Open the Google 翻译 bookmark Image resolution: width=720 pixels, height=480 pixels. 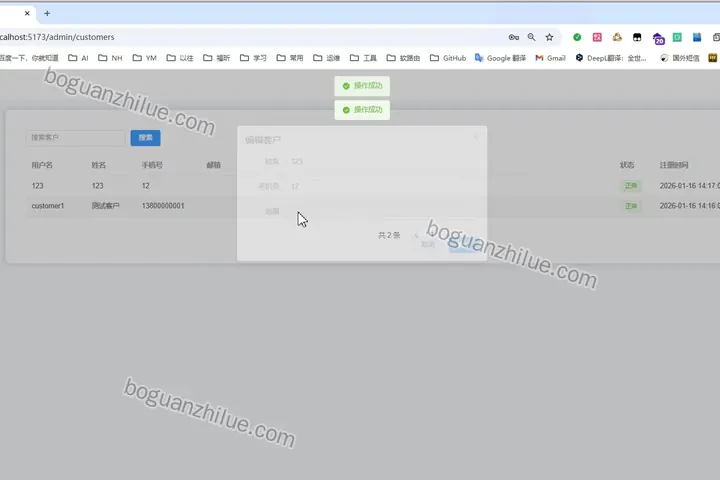500,58
